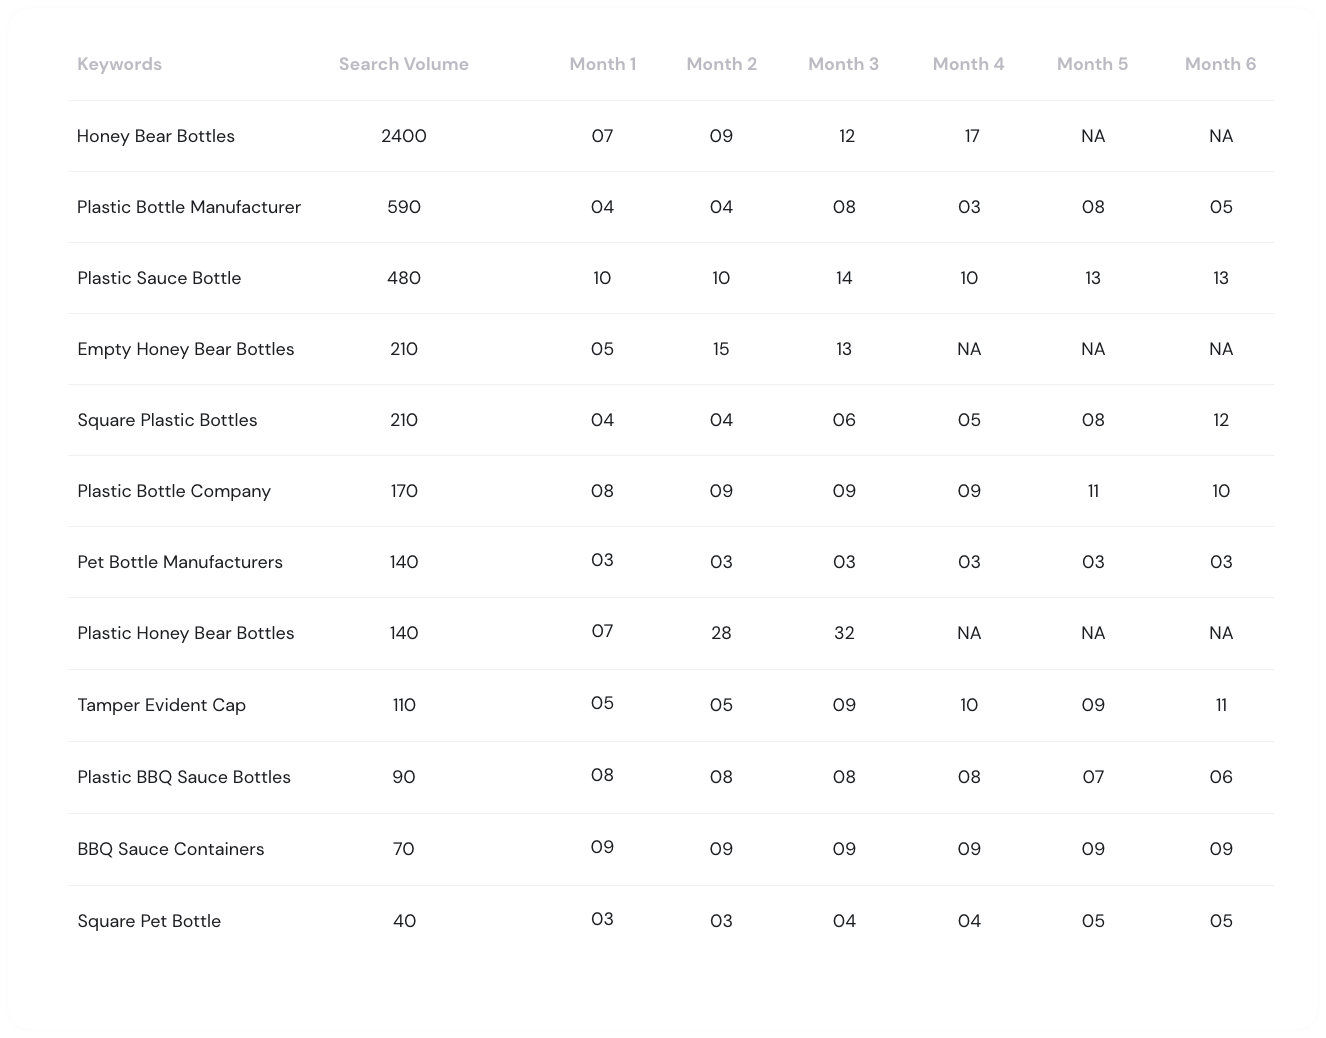Click Honey Bear Bottles Month 4 value 17
1326x1038 pixels.
tap(971, 136)
